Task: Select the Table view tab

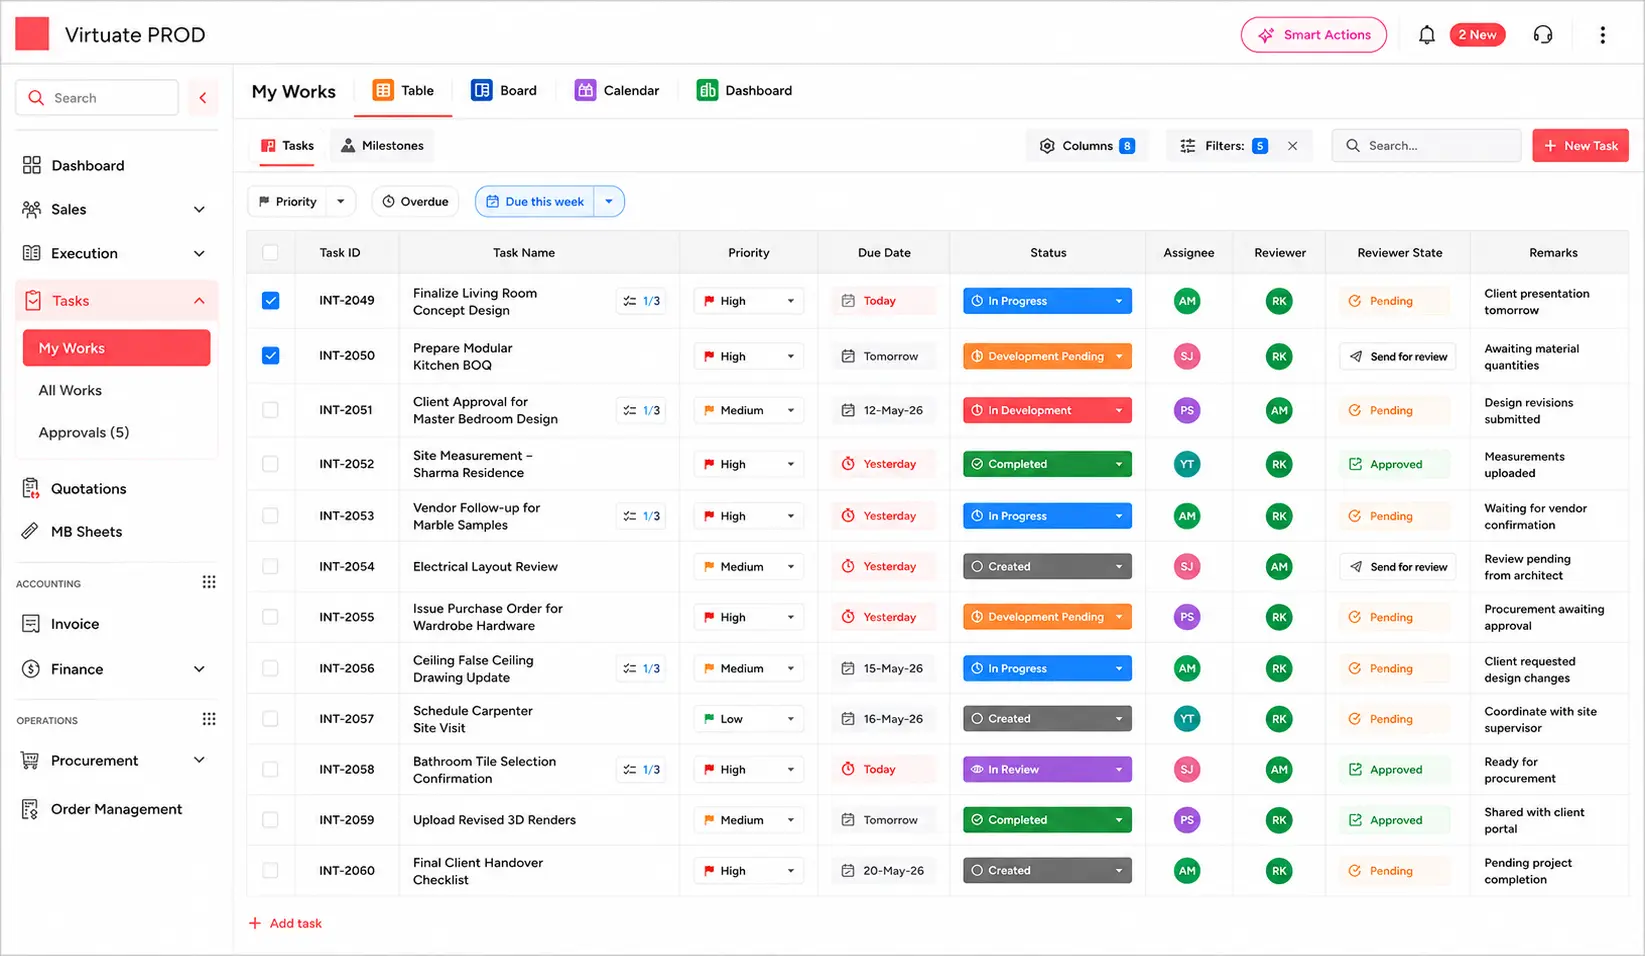Action: (404, 91)
